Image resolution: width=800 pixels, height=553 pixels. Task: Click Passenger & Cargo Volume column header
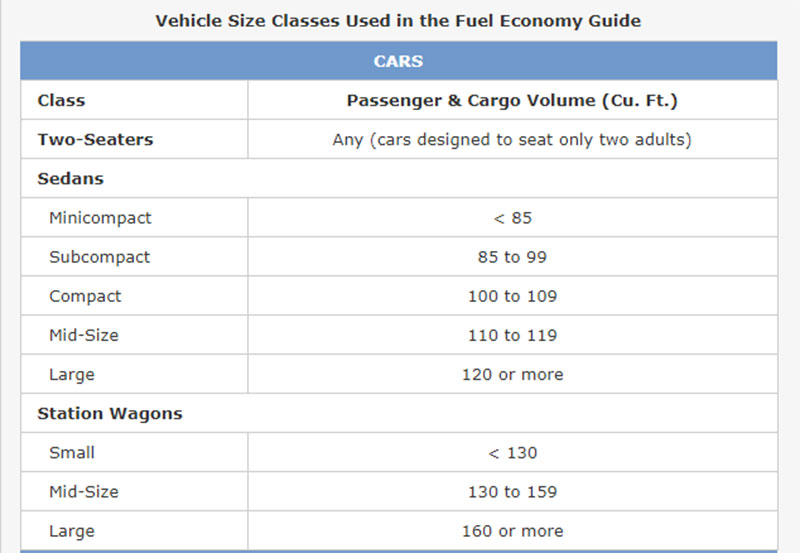(x=512, y=100)
